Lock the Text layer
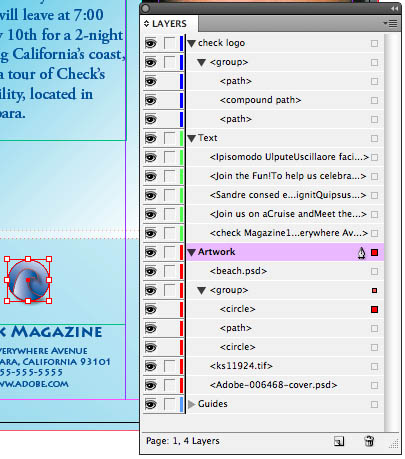The height and width of the screenshot is (459, 405). coord(169,138)
